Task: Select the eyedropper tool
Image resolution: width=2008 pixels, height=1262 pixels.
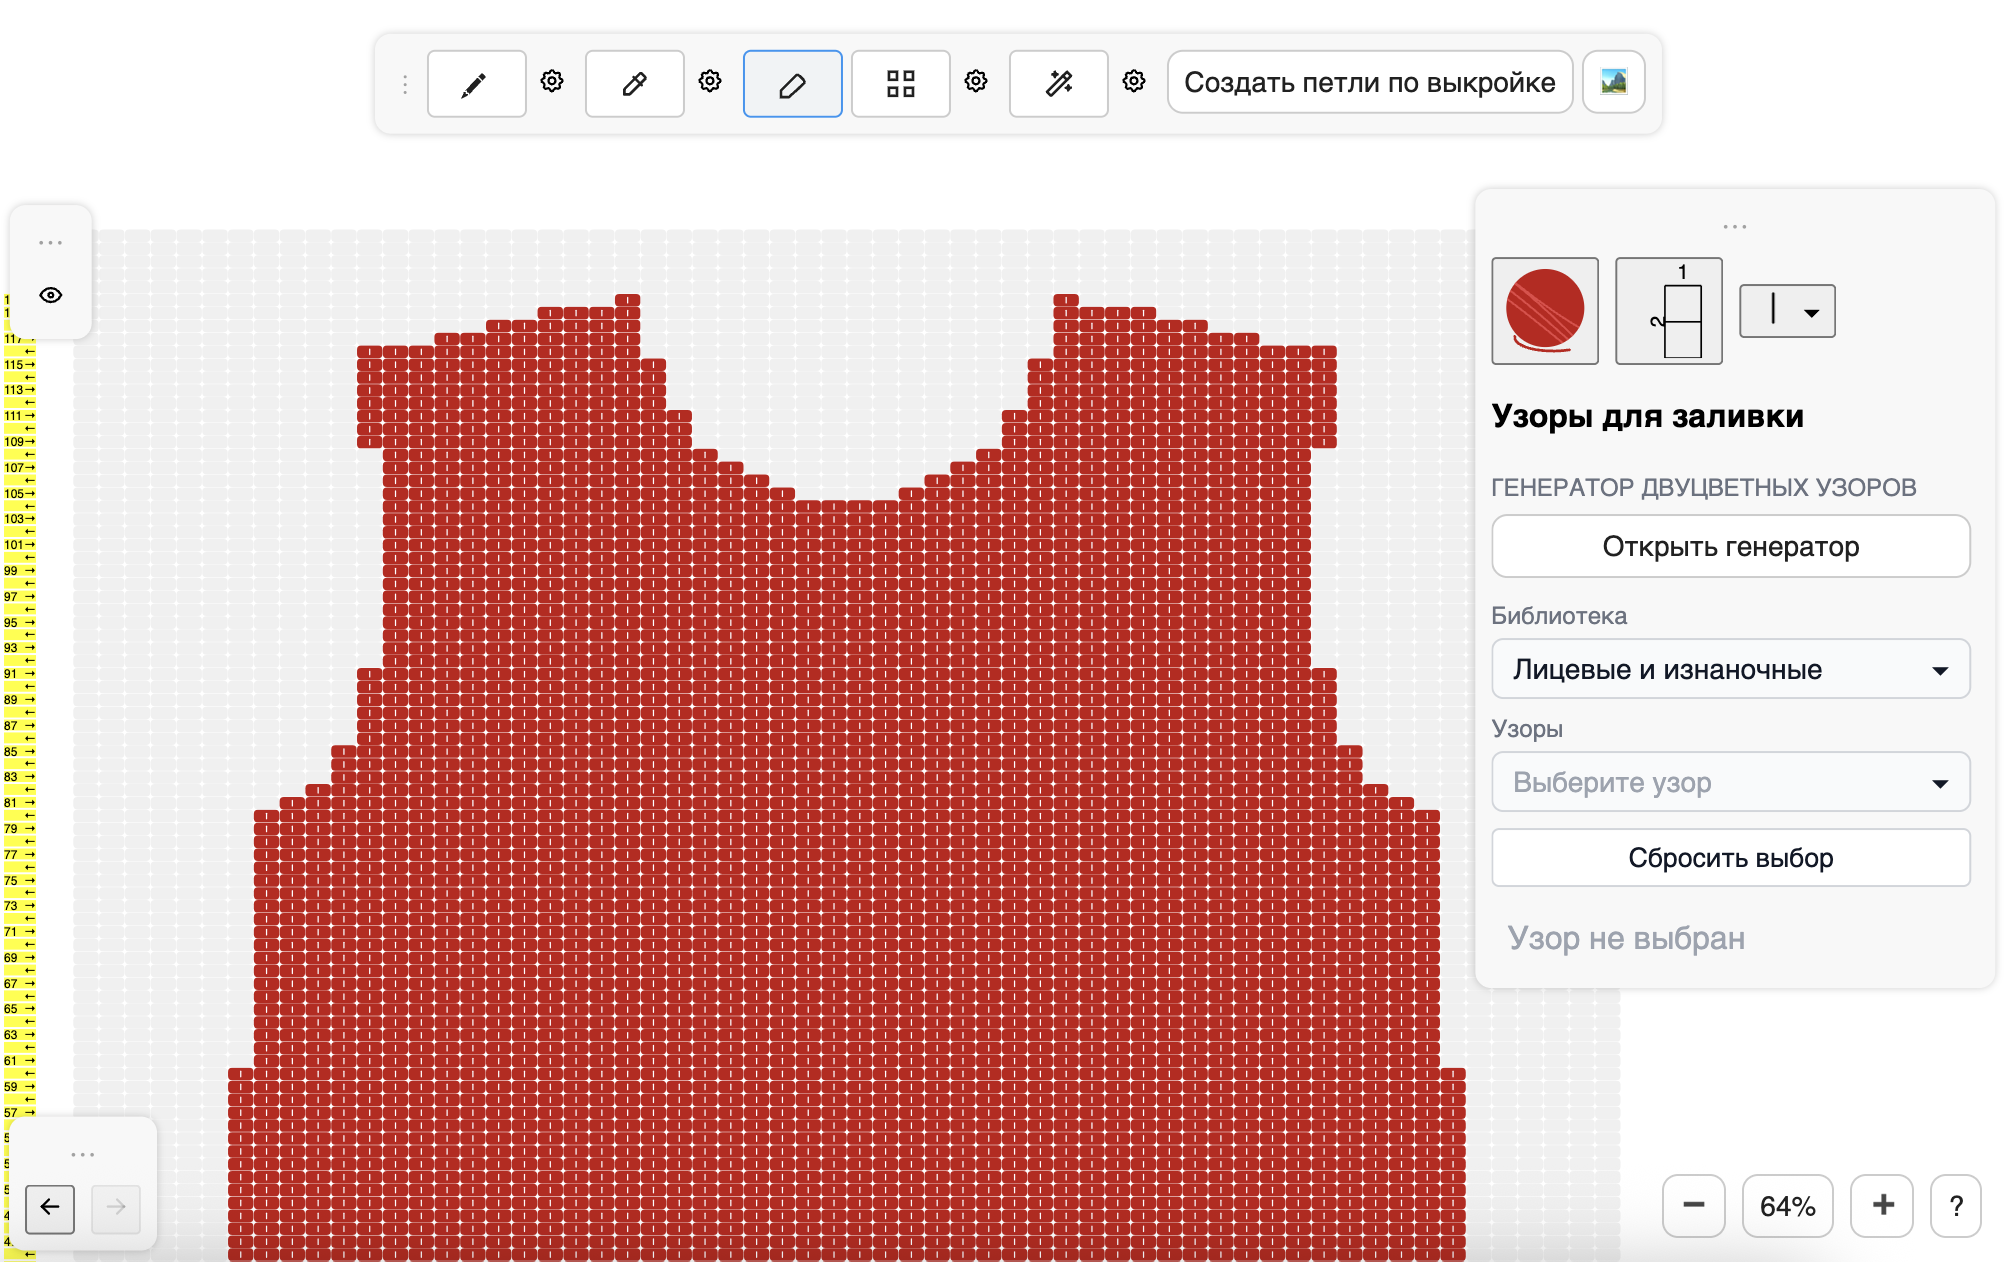Action: tap(634, 84)
